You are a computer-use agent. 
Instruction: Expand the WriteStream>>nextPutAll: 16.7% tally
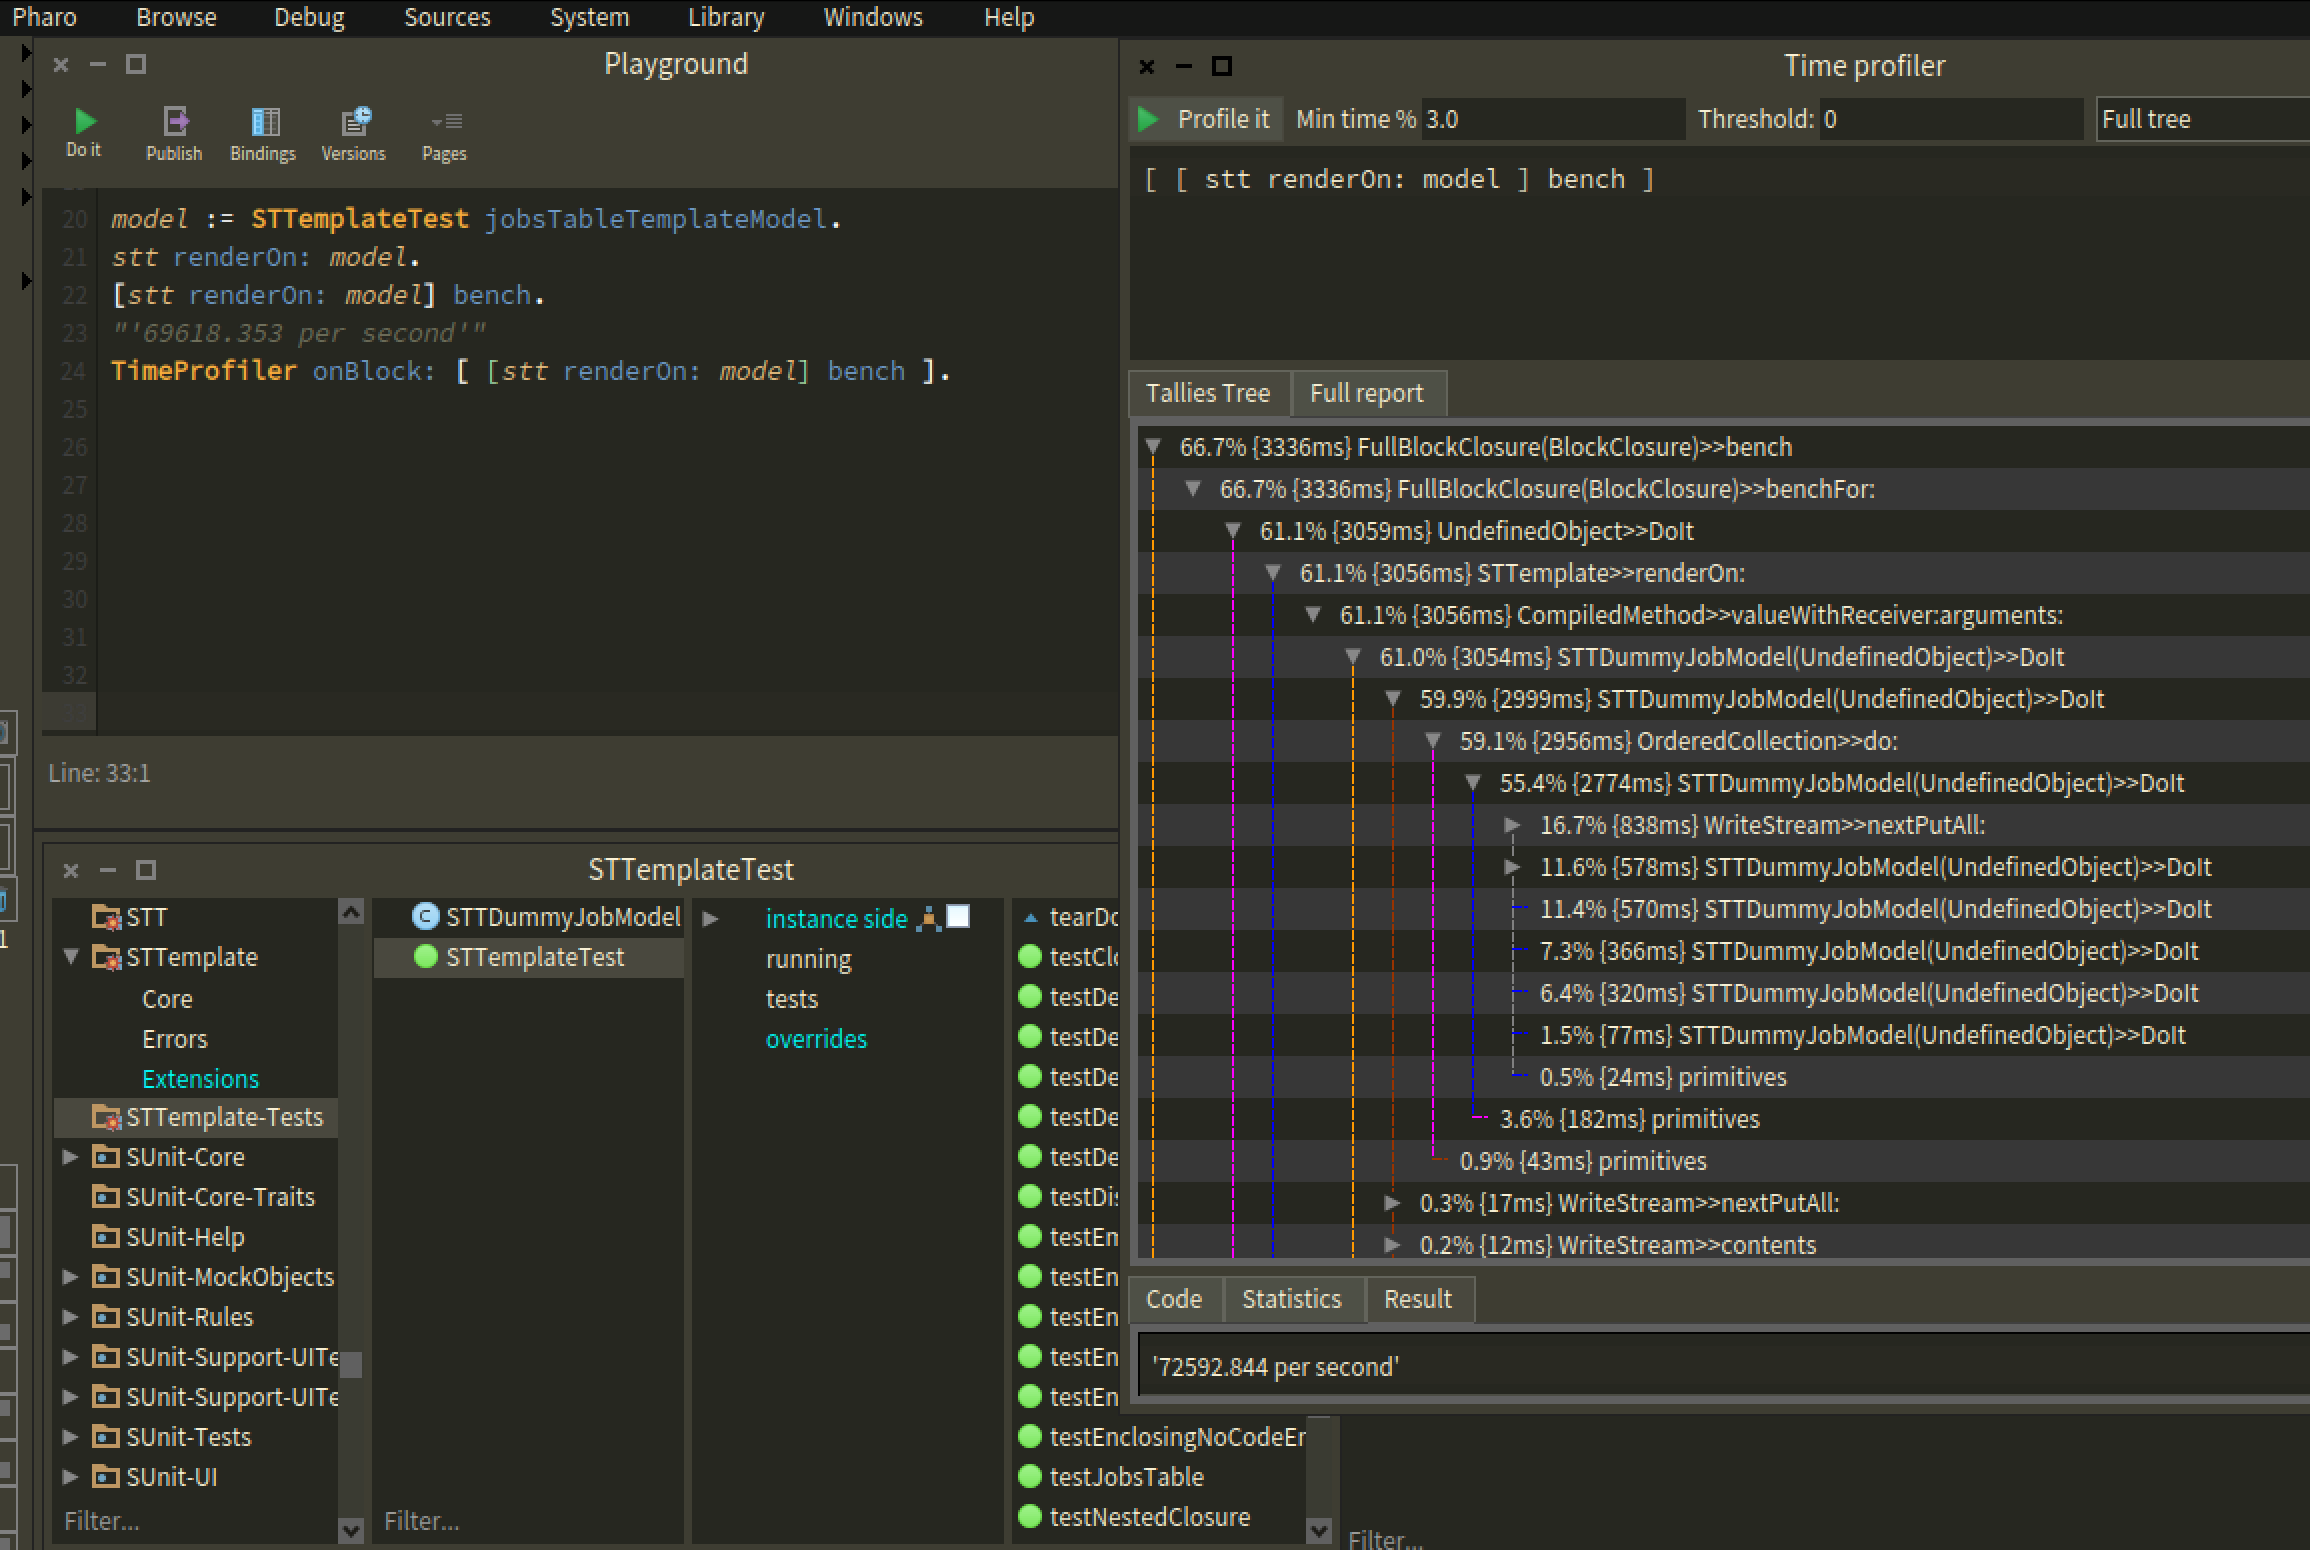[x=1512, y=825]
